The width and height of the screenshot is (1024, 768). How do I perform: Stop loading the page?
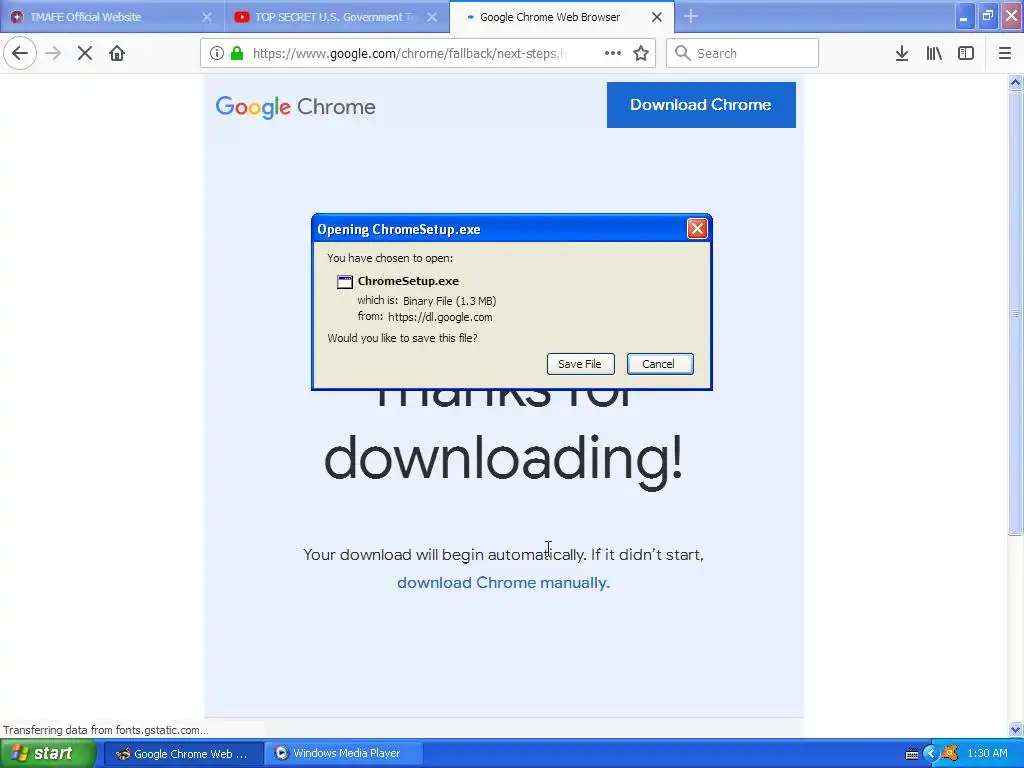coord(85,53)
